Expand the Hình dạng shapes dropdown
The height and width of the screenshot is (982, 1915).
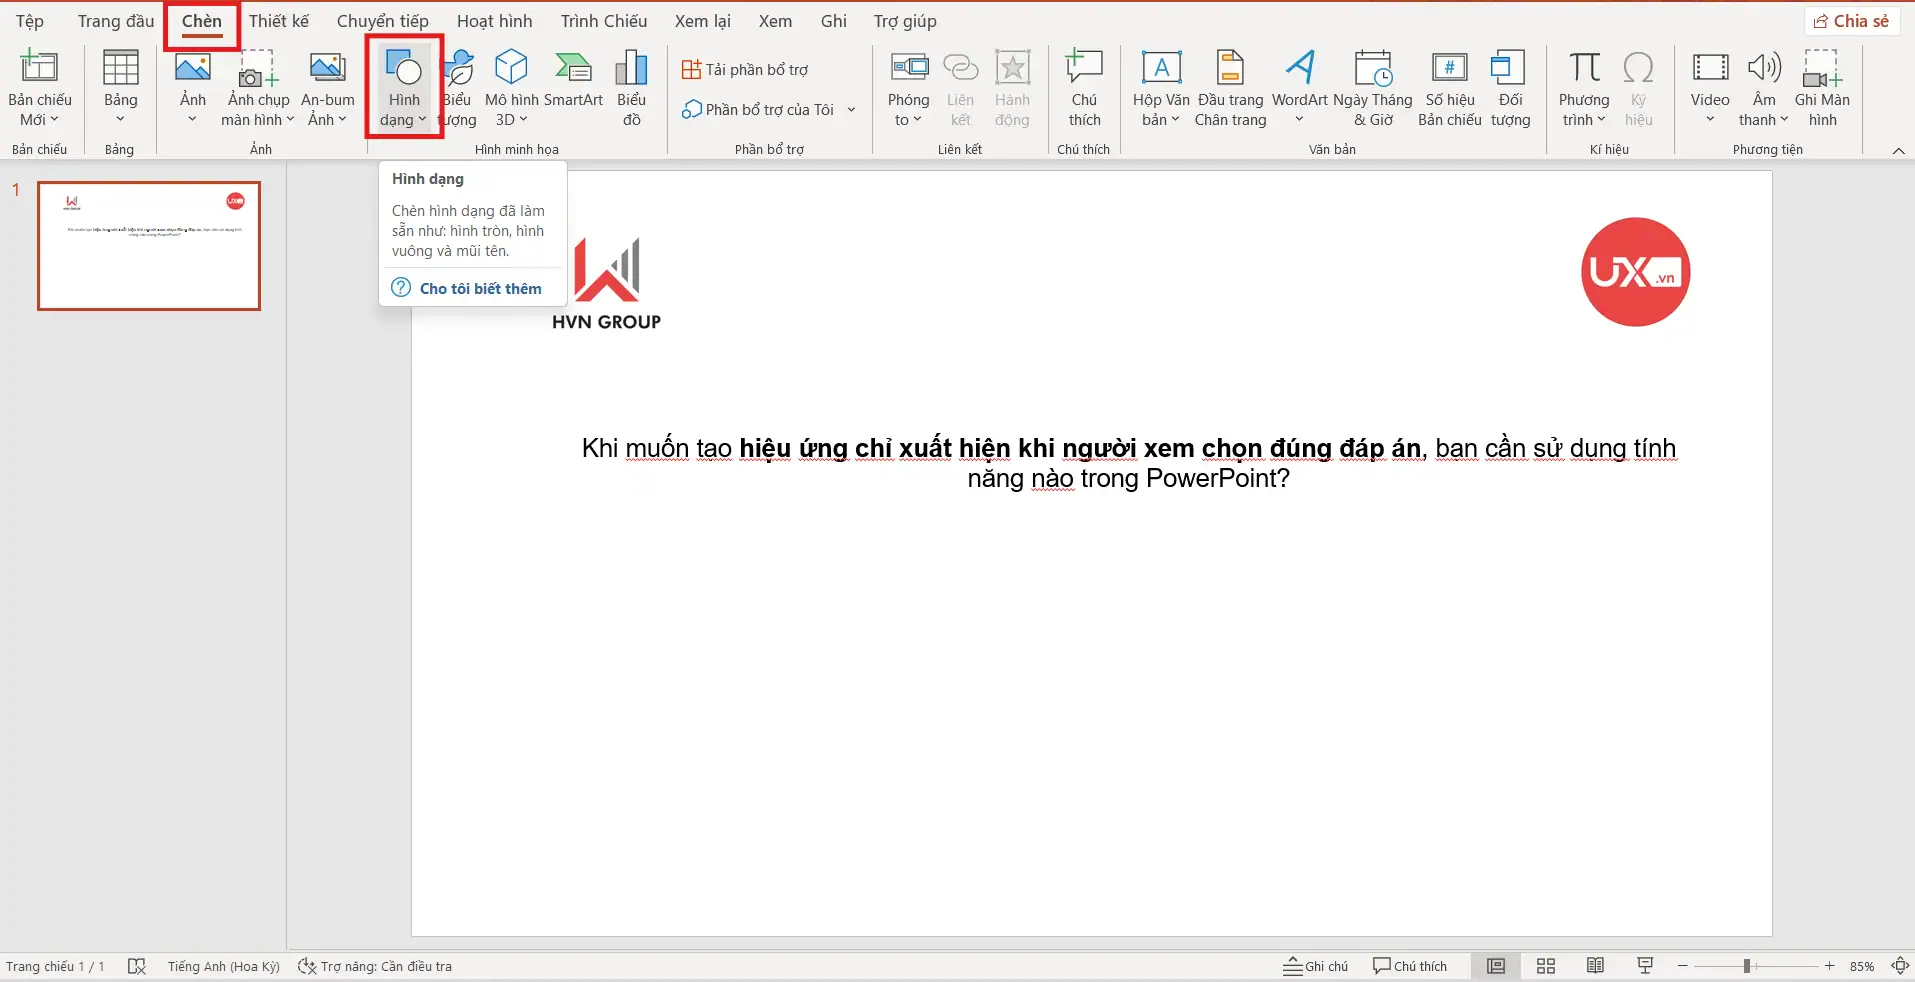coord(404,110)
